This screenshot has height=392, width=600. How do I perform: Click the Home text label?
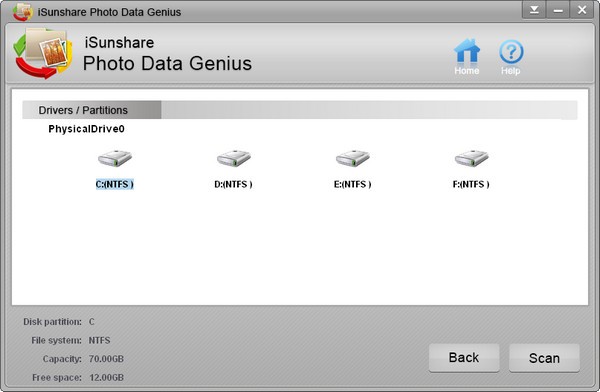(466, 70)
